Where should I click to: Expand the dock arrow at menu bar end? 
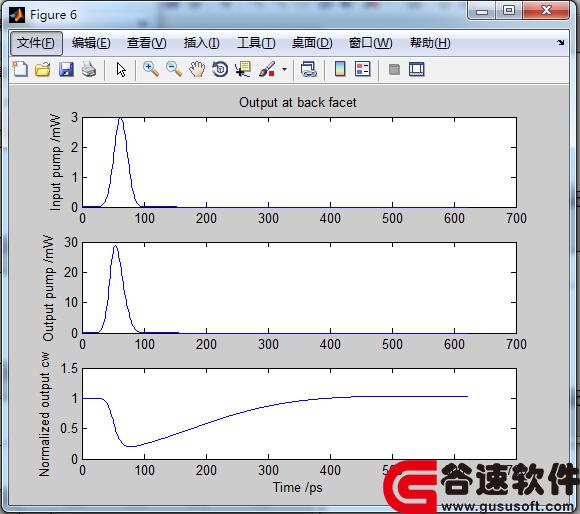pyautogui.click(x=561, y=43)
